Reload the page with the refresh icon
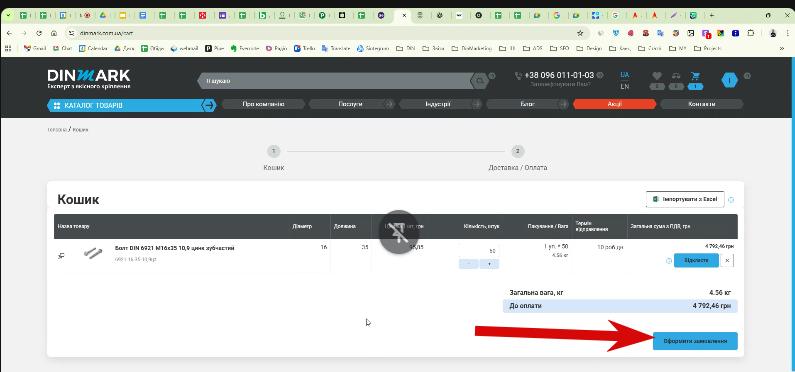Image resolution: width=795 pixels, height=372 pixels. pos(39,33)
